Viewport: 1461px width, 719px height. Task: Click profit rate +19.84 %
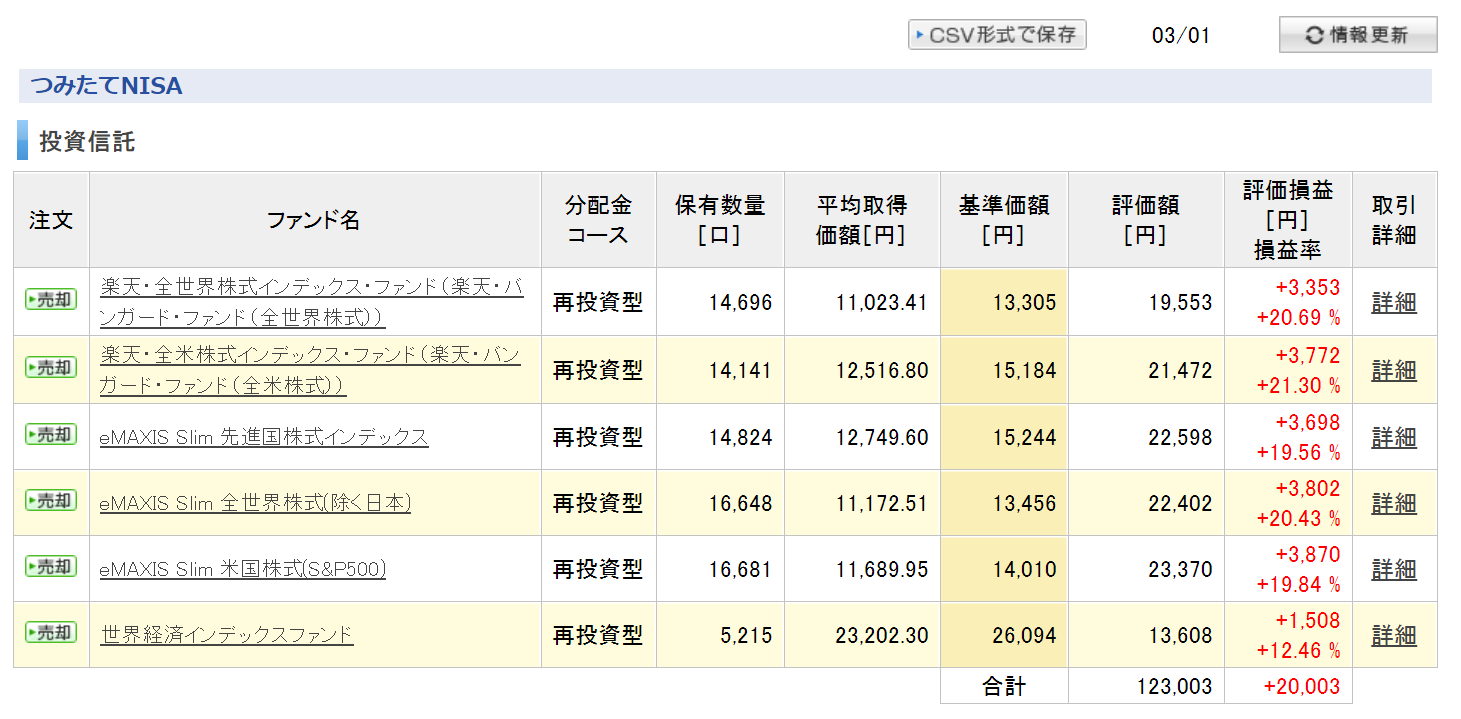coord(1298,585)
